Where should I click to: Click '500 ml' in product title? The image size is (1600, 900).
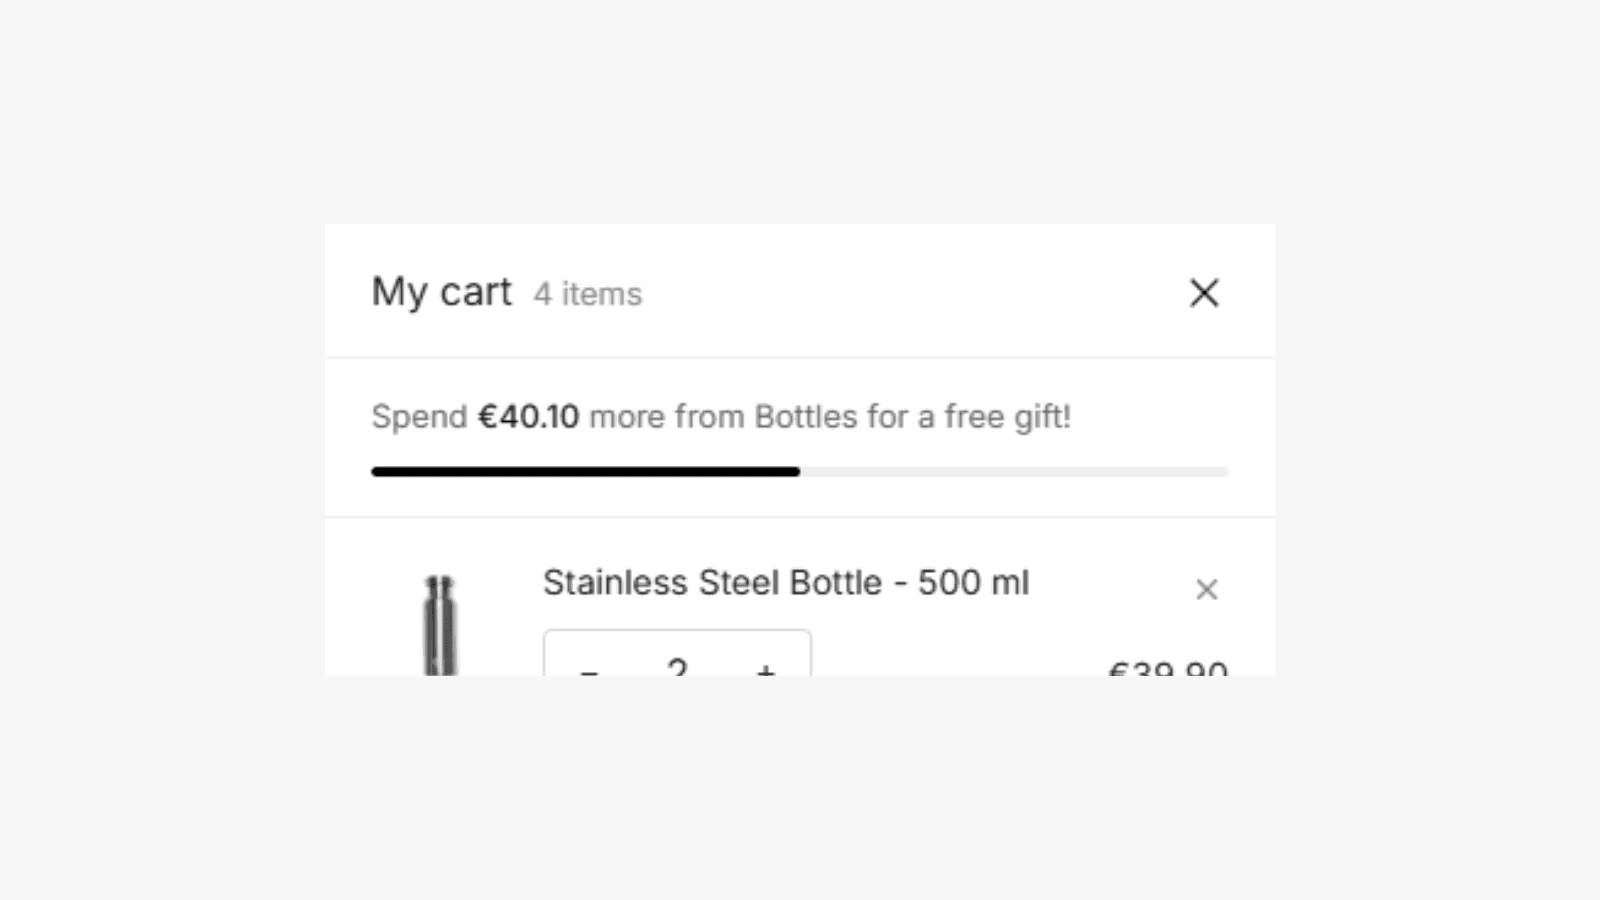click(x=974, y=583)
